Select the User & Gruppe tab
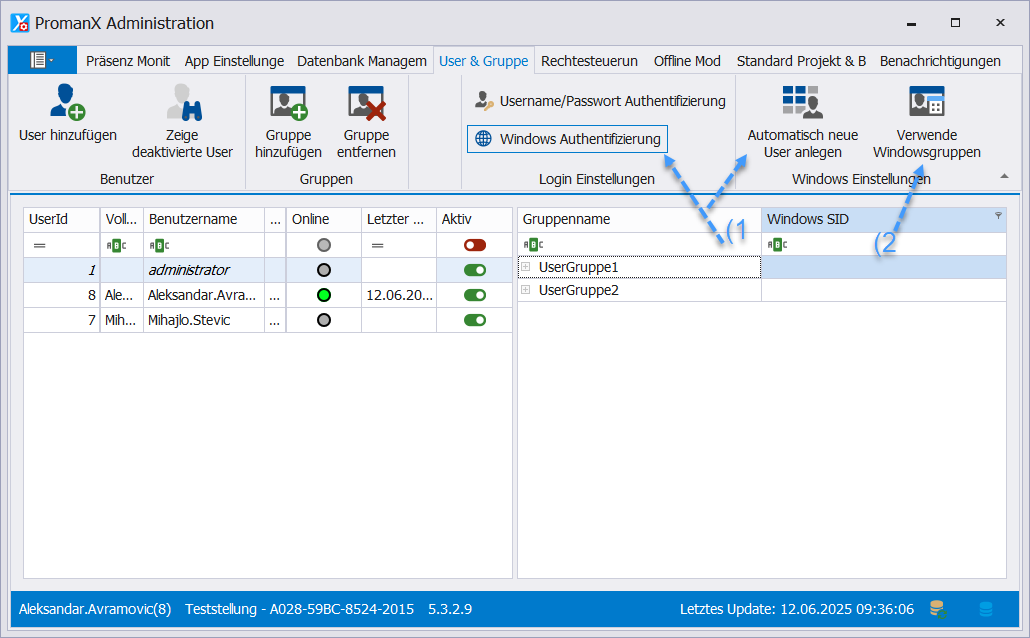 483,61
